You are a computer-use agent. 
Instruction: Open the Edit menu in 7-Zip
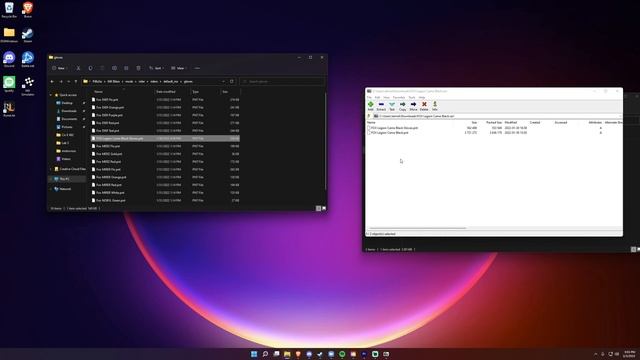coord(378,98)
